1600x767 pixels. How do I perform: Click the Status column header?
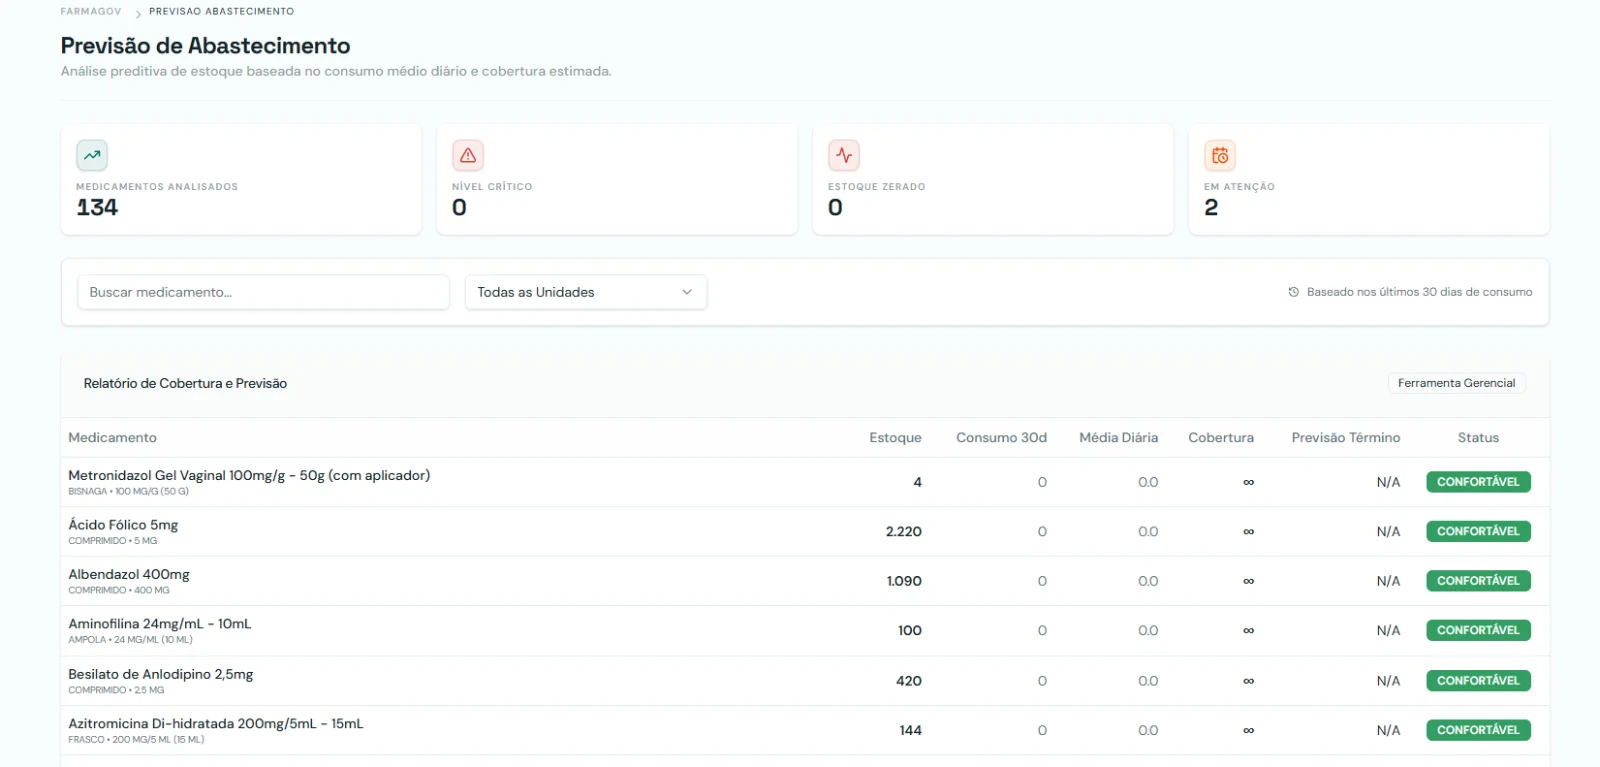coord(1478,438)
